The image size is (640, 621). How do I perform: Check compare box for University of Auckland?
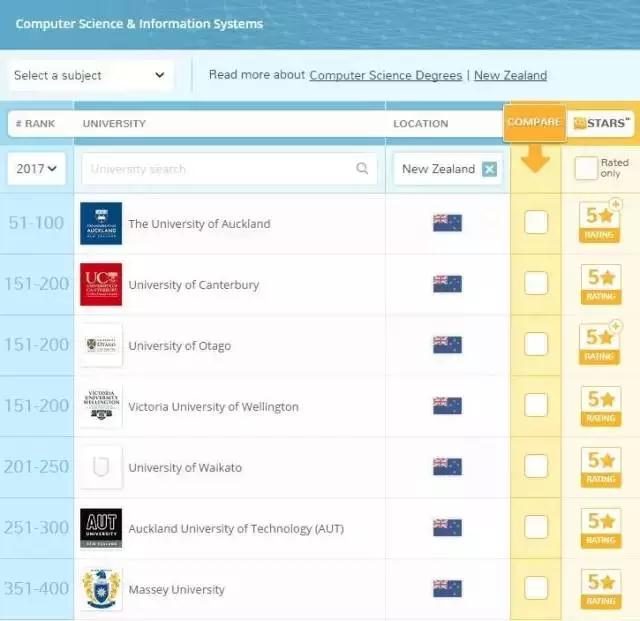pos(536,222)
